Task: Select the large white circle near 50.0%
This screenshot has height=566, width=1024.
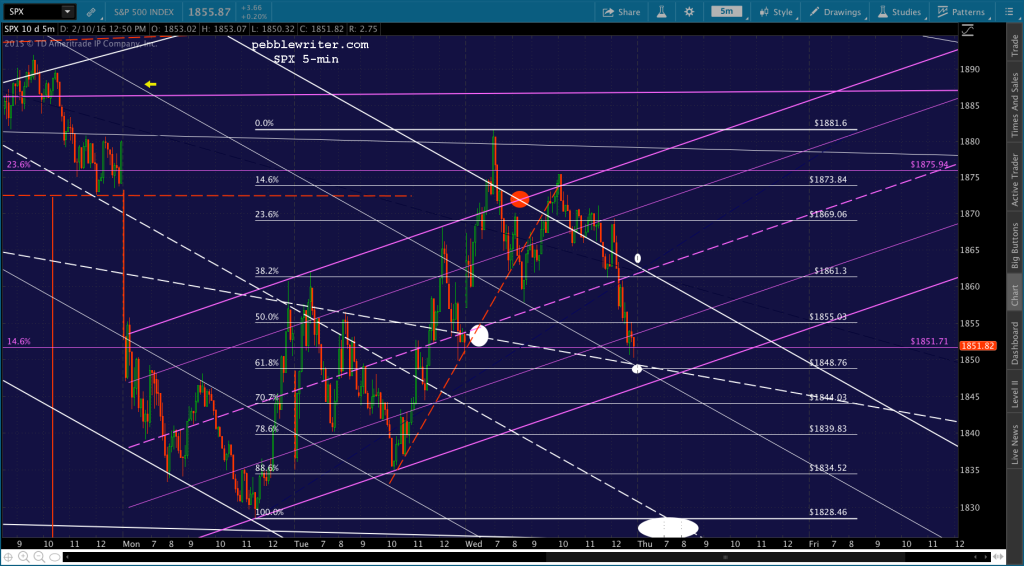Action: tap(479, 336)
